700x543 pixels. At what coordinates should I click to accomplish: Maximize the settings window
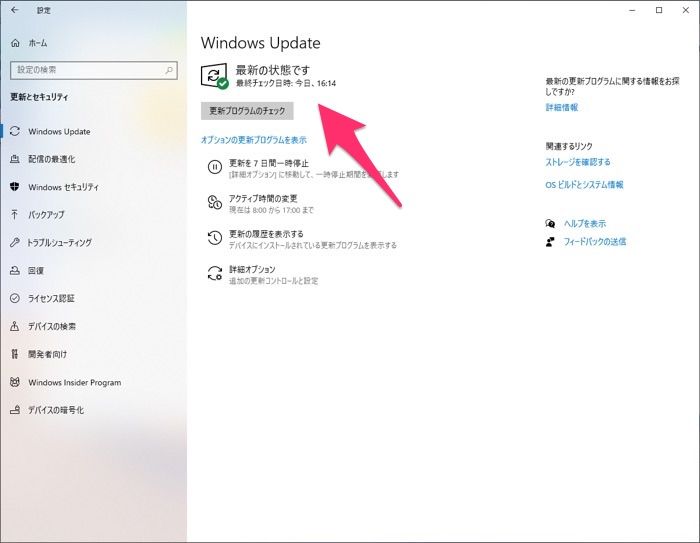coord(659,10)
